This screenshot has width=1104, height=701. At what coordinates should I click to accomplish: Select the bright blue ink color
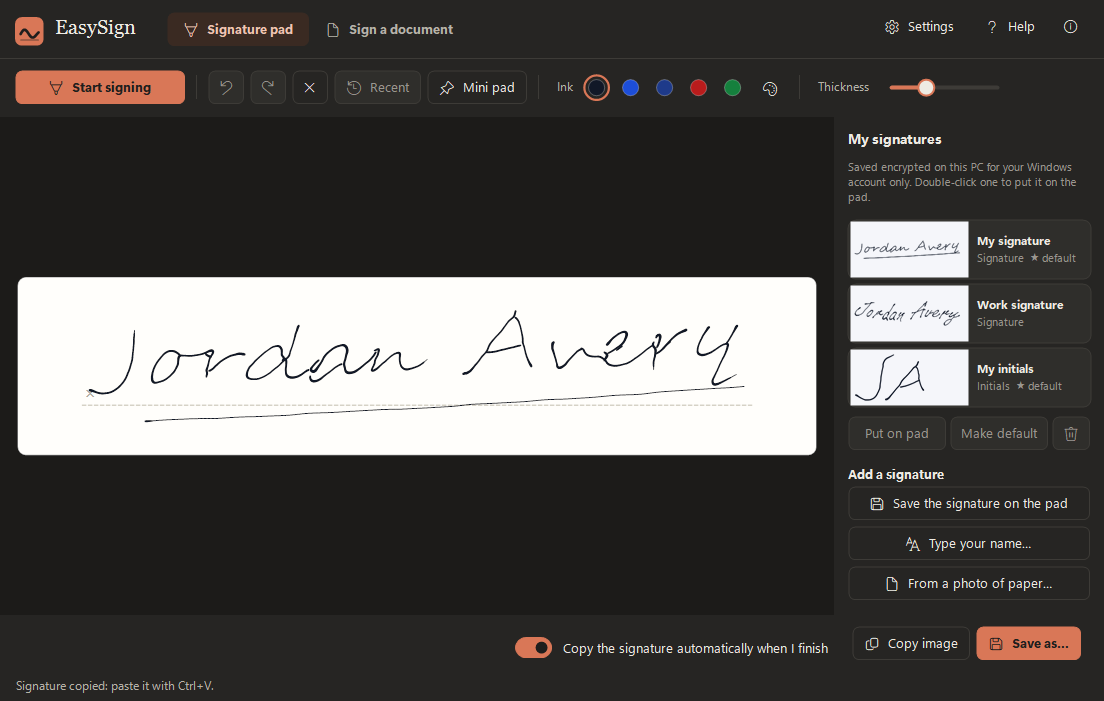[x=631, y=87]
